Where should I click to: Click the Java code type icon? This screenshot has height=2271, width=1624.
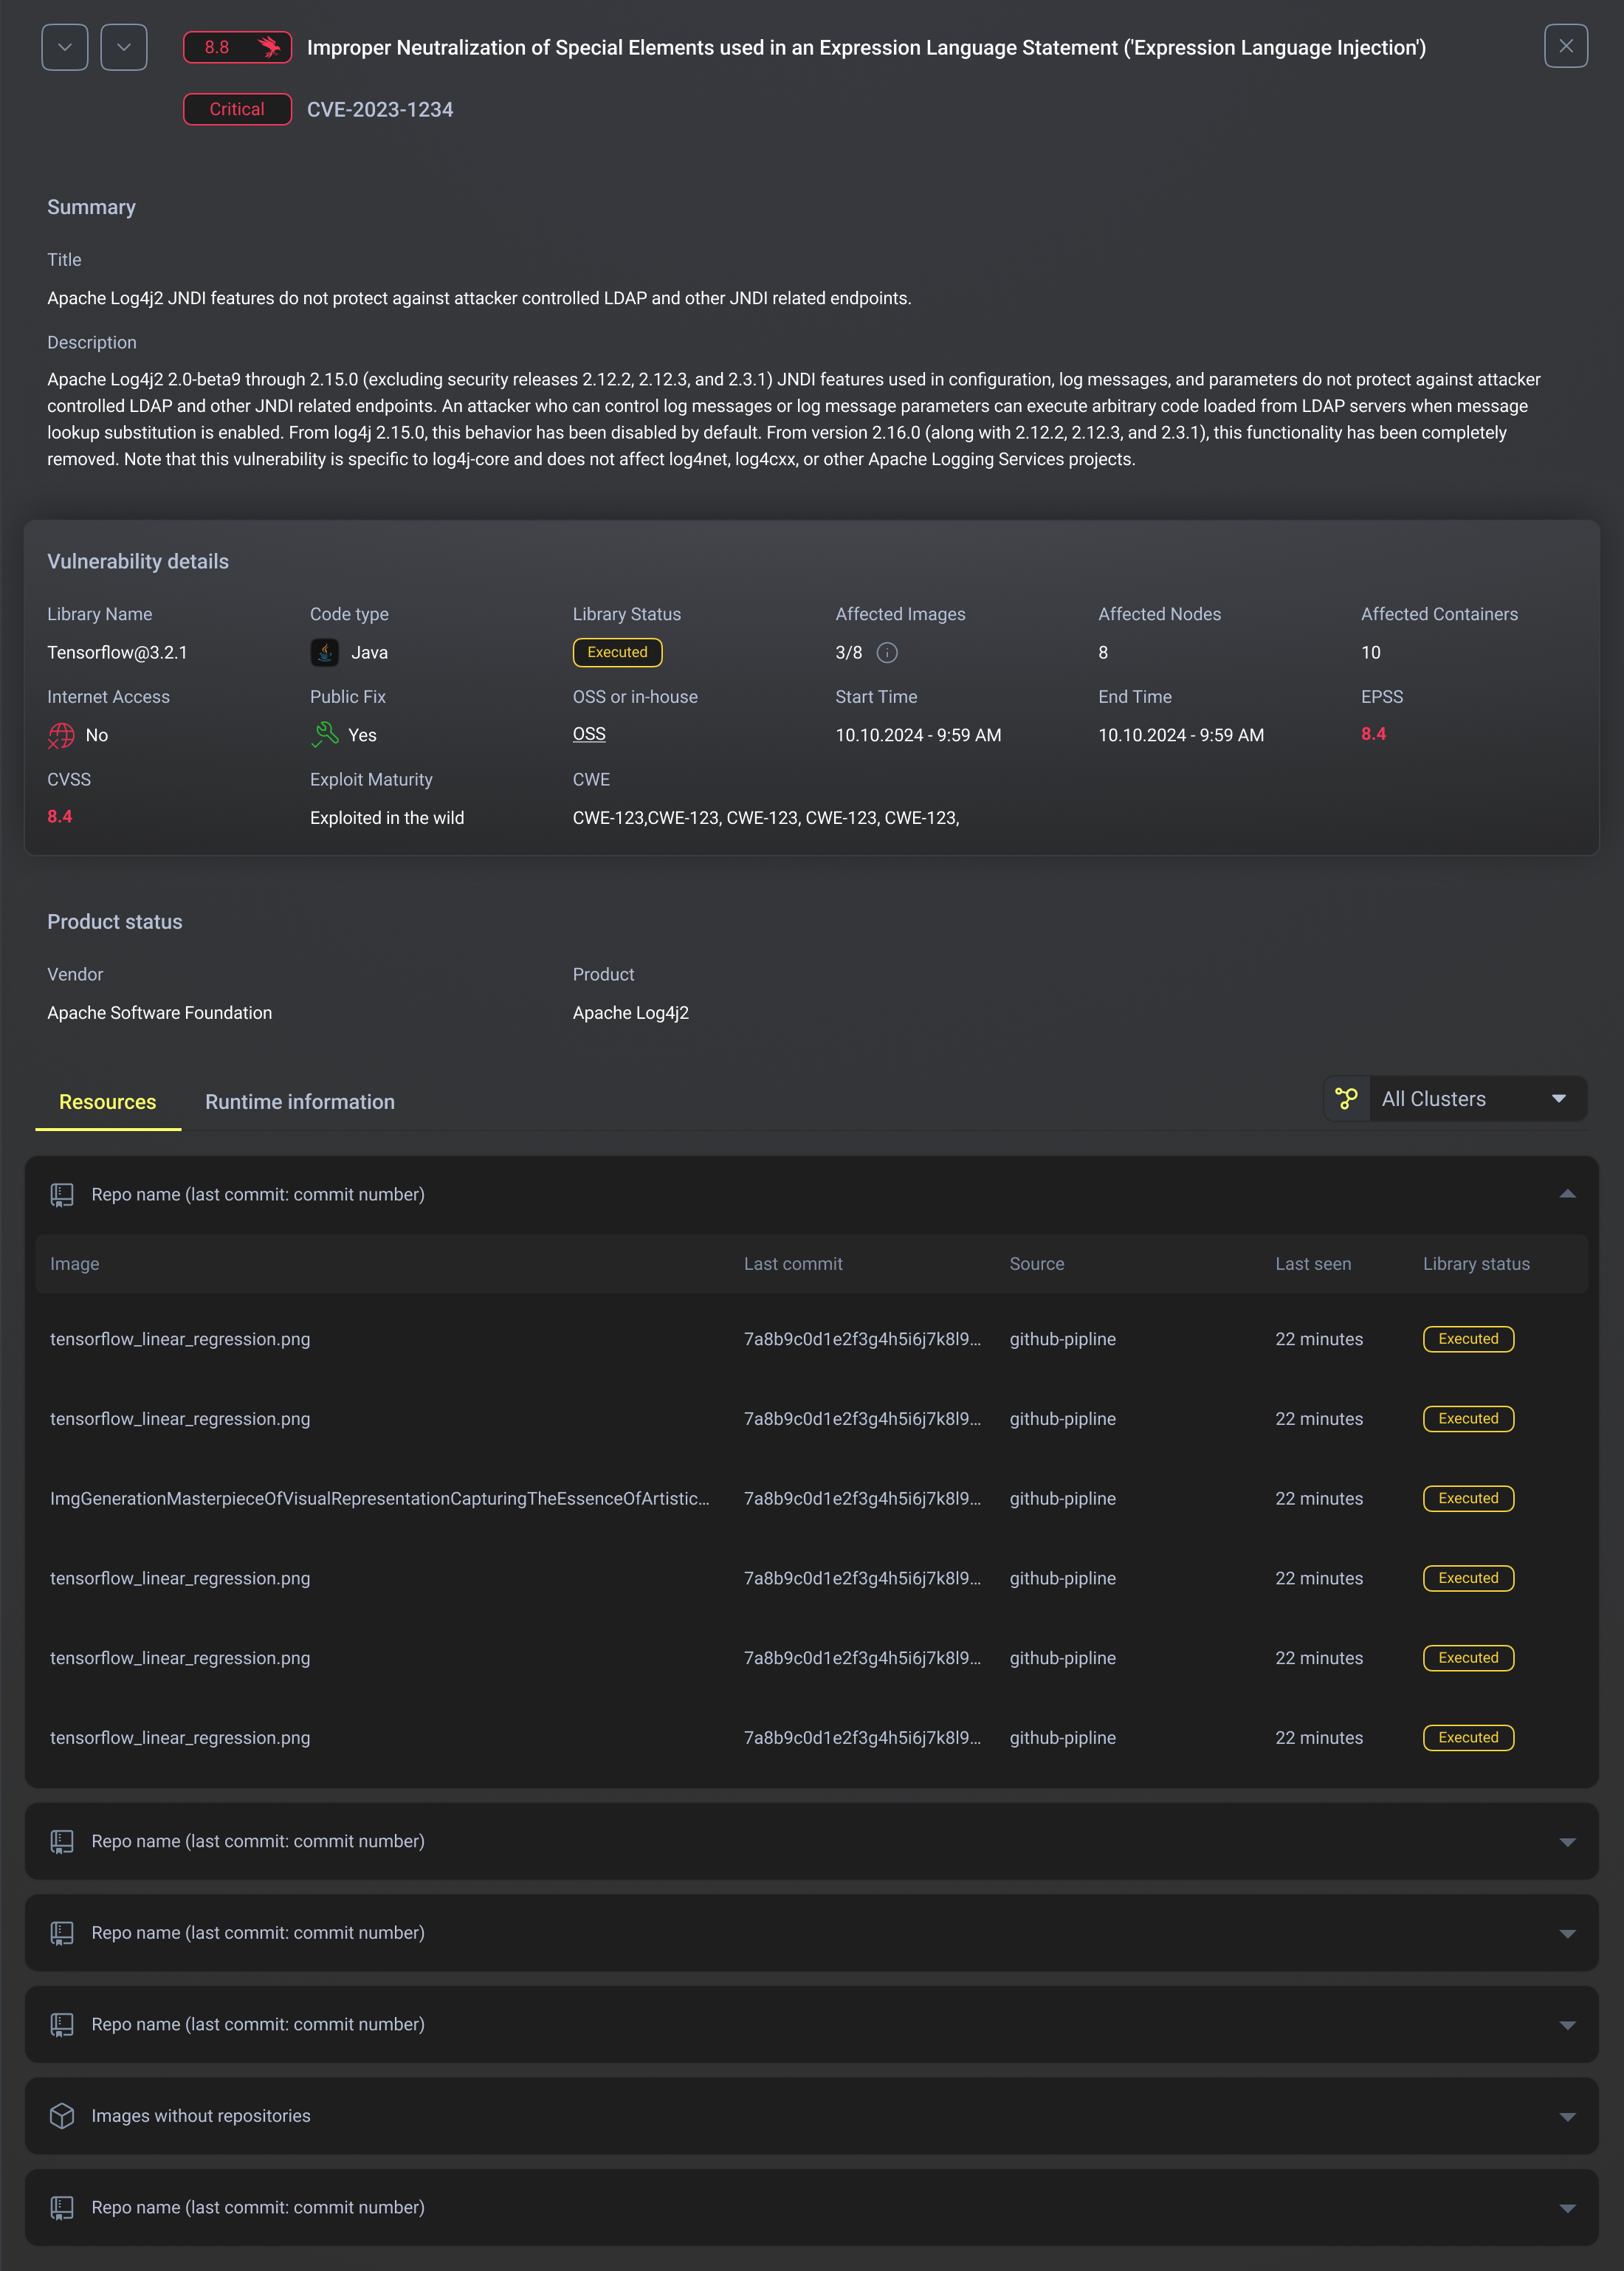tap(324, 653)
